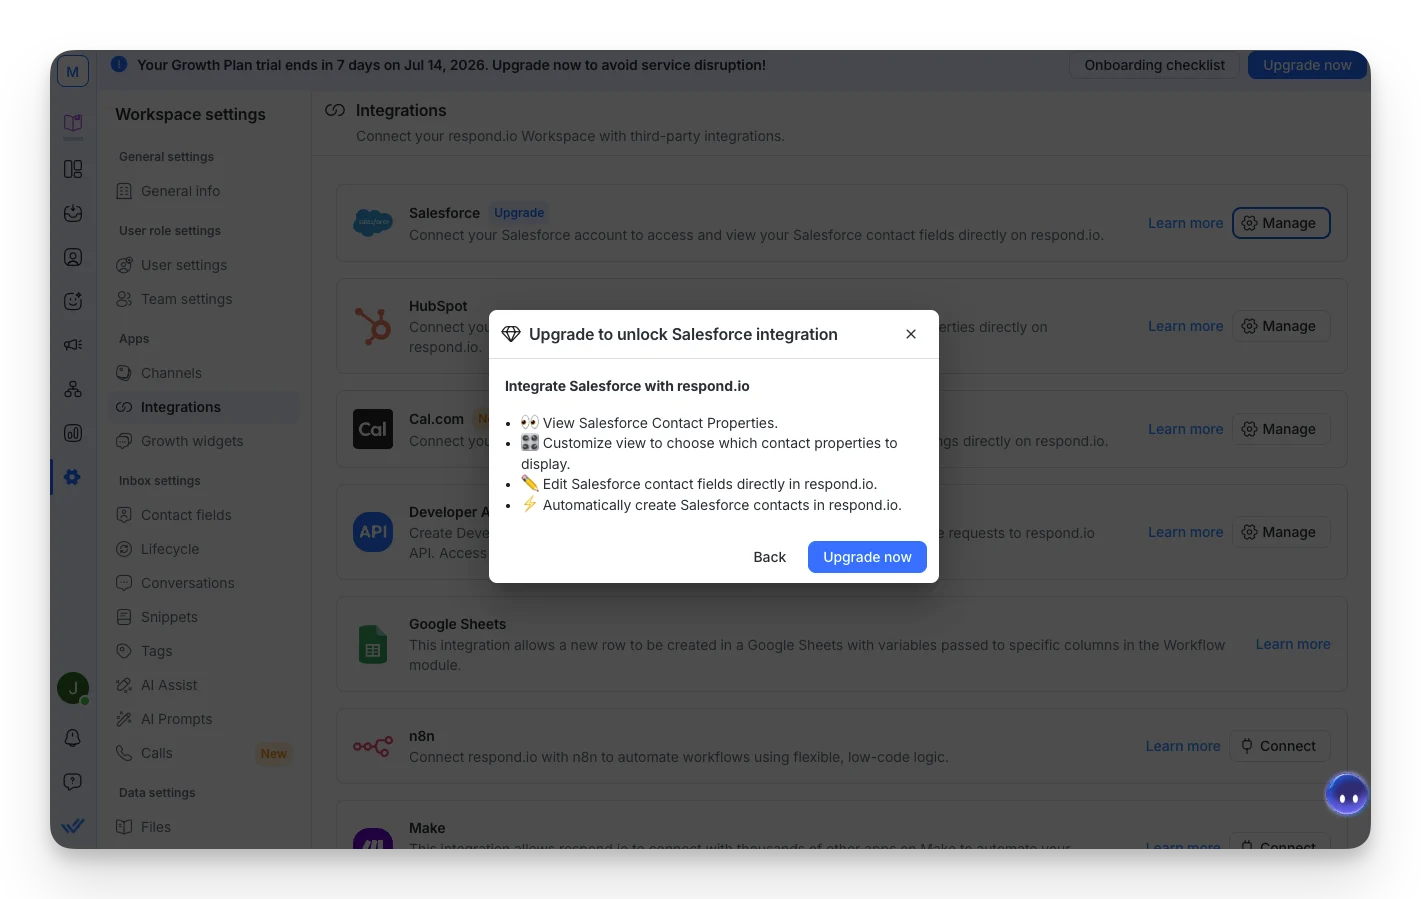Click the HubSpot logo

pyautogui.click(x=373, y=326)
